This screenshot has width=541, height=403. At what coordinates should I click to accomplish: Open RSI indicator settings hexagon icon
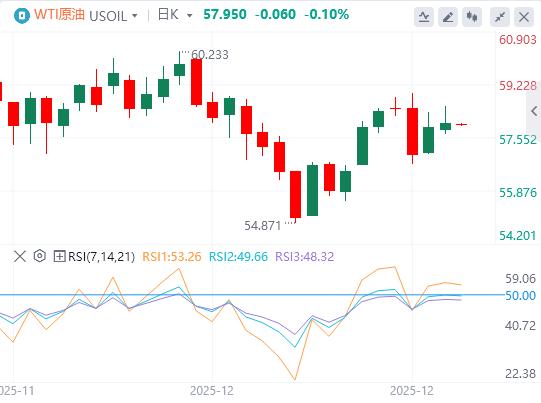pyautogui.click(x=40, y=256)
